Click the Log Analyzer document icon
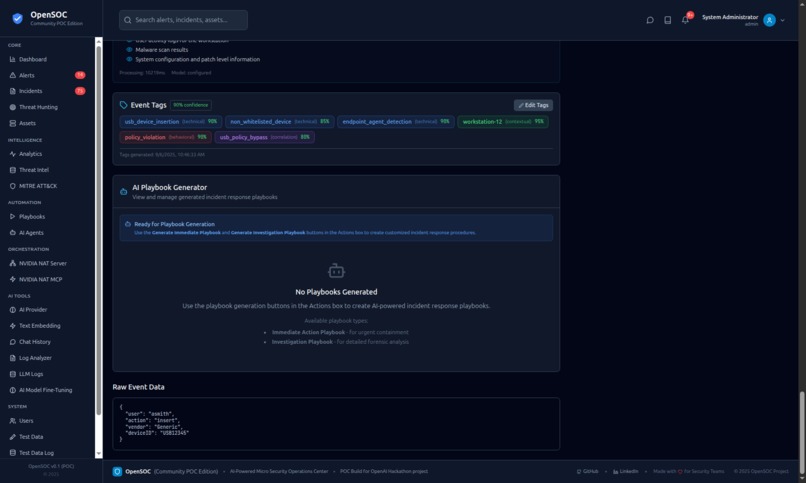Viewport: 806px width, 483px height. (12, 358)
